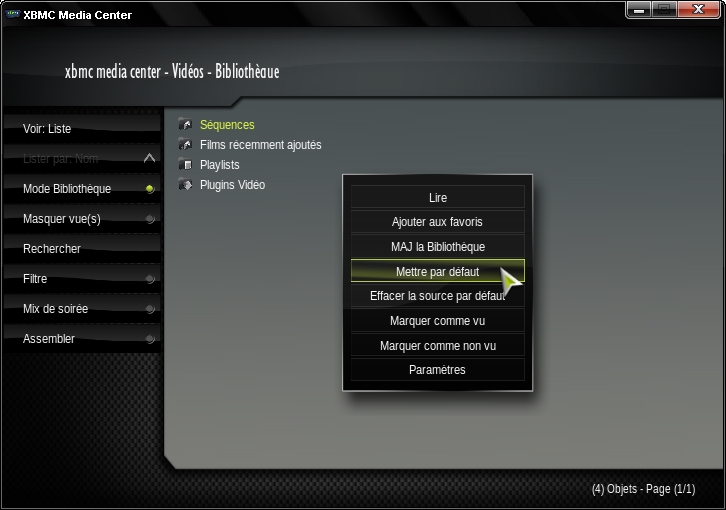726x510 pixels.
Task: Select Marquer comme vu
Action: coord(437,321)
